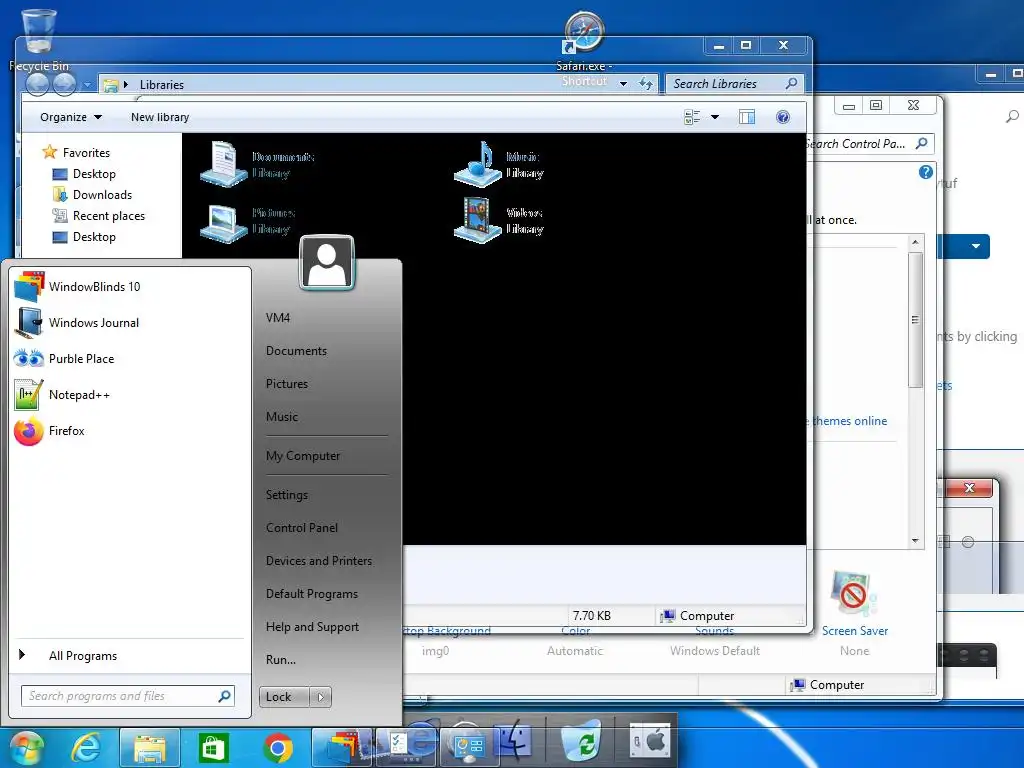Click the Apple logo dock icon

coord(650,742)
